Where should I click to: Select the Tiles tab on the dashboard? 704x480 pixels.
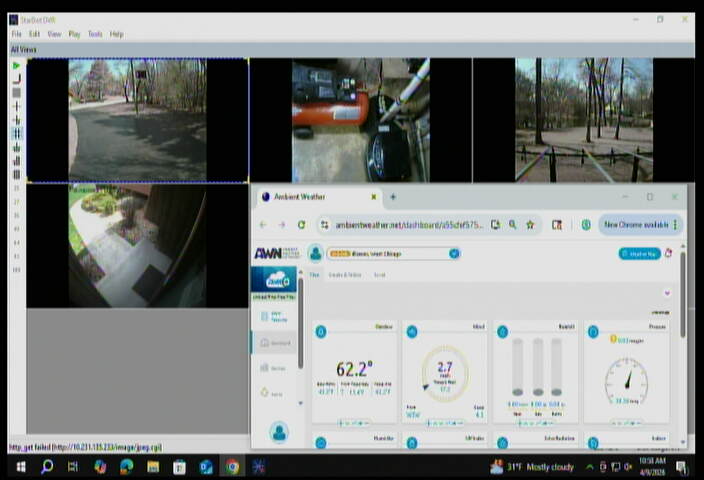tap(314, 275)
